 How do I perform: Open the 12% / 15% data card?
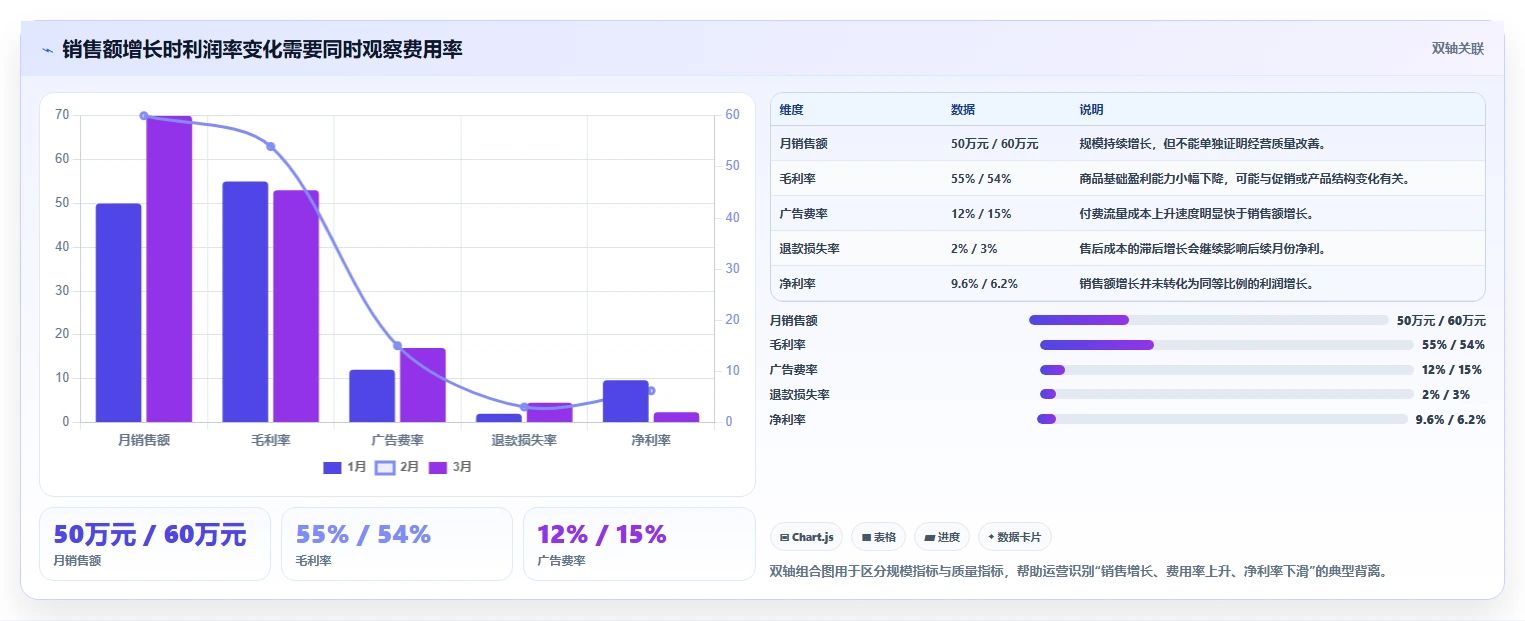tap(639, 544)
